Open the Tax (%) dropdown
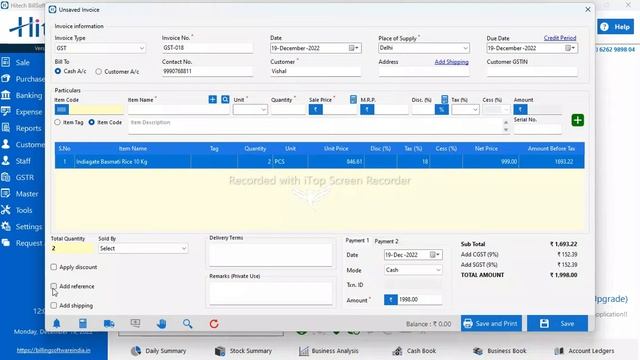This screenshot has height=360, width=640. point(475,109)
